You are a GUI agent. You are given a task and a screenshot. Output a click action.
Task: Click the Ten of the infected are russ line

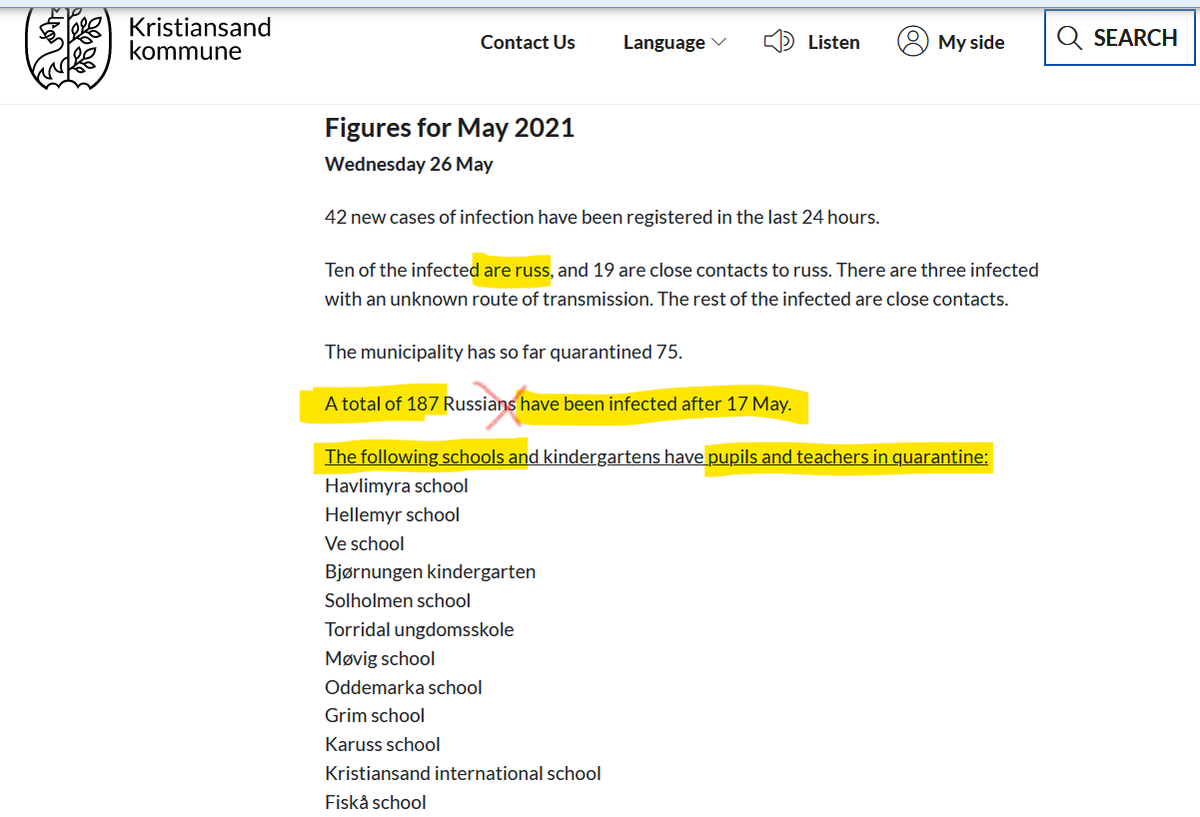tap(682, 270)
